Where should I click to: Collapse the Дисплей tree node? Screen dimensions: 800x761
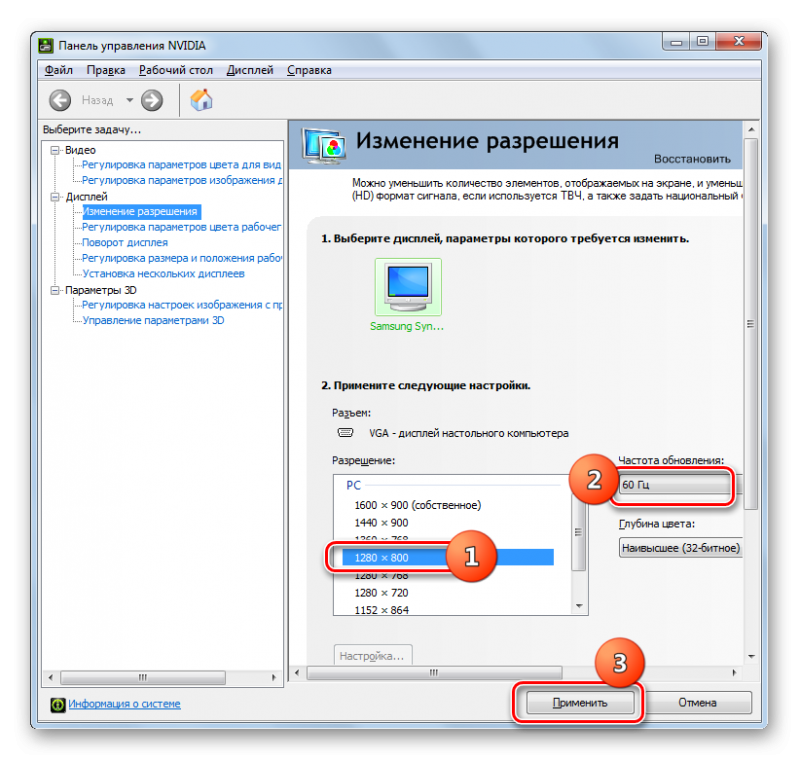pos(55,197)
